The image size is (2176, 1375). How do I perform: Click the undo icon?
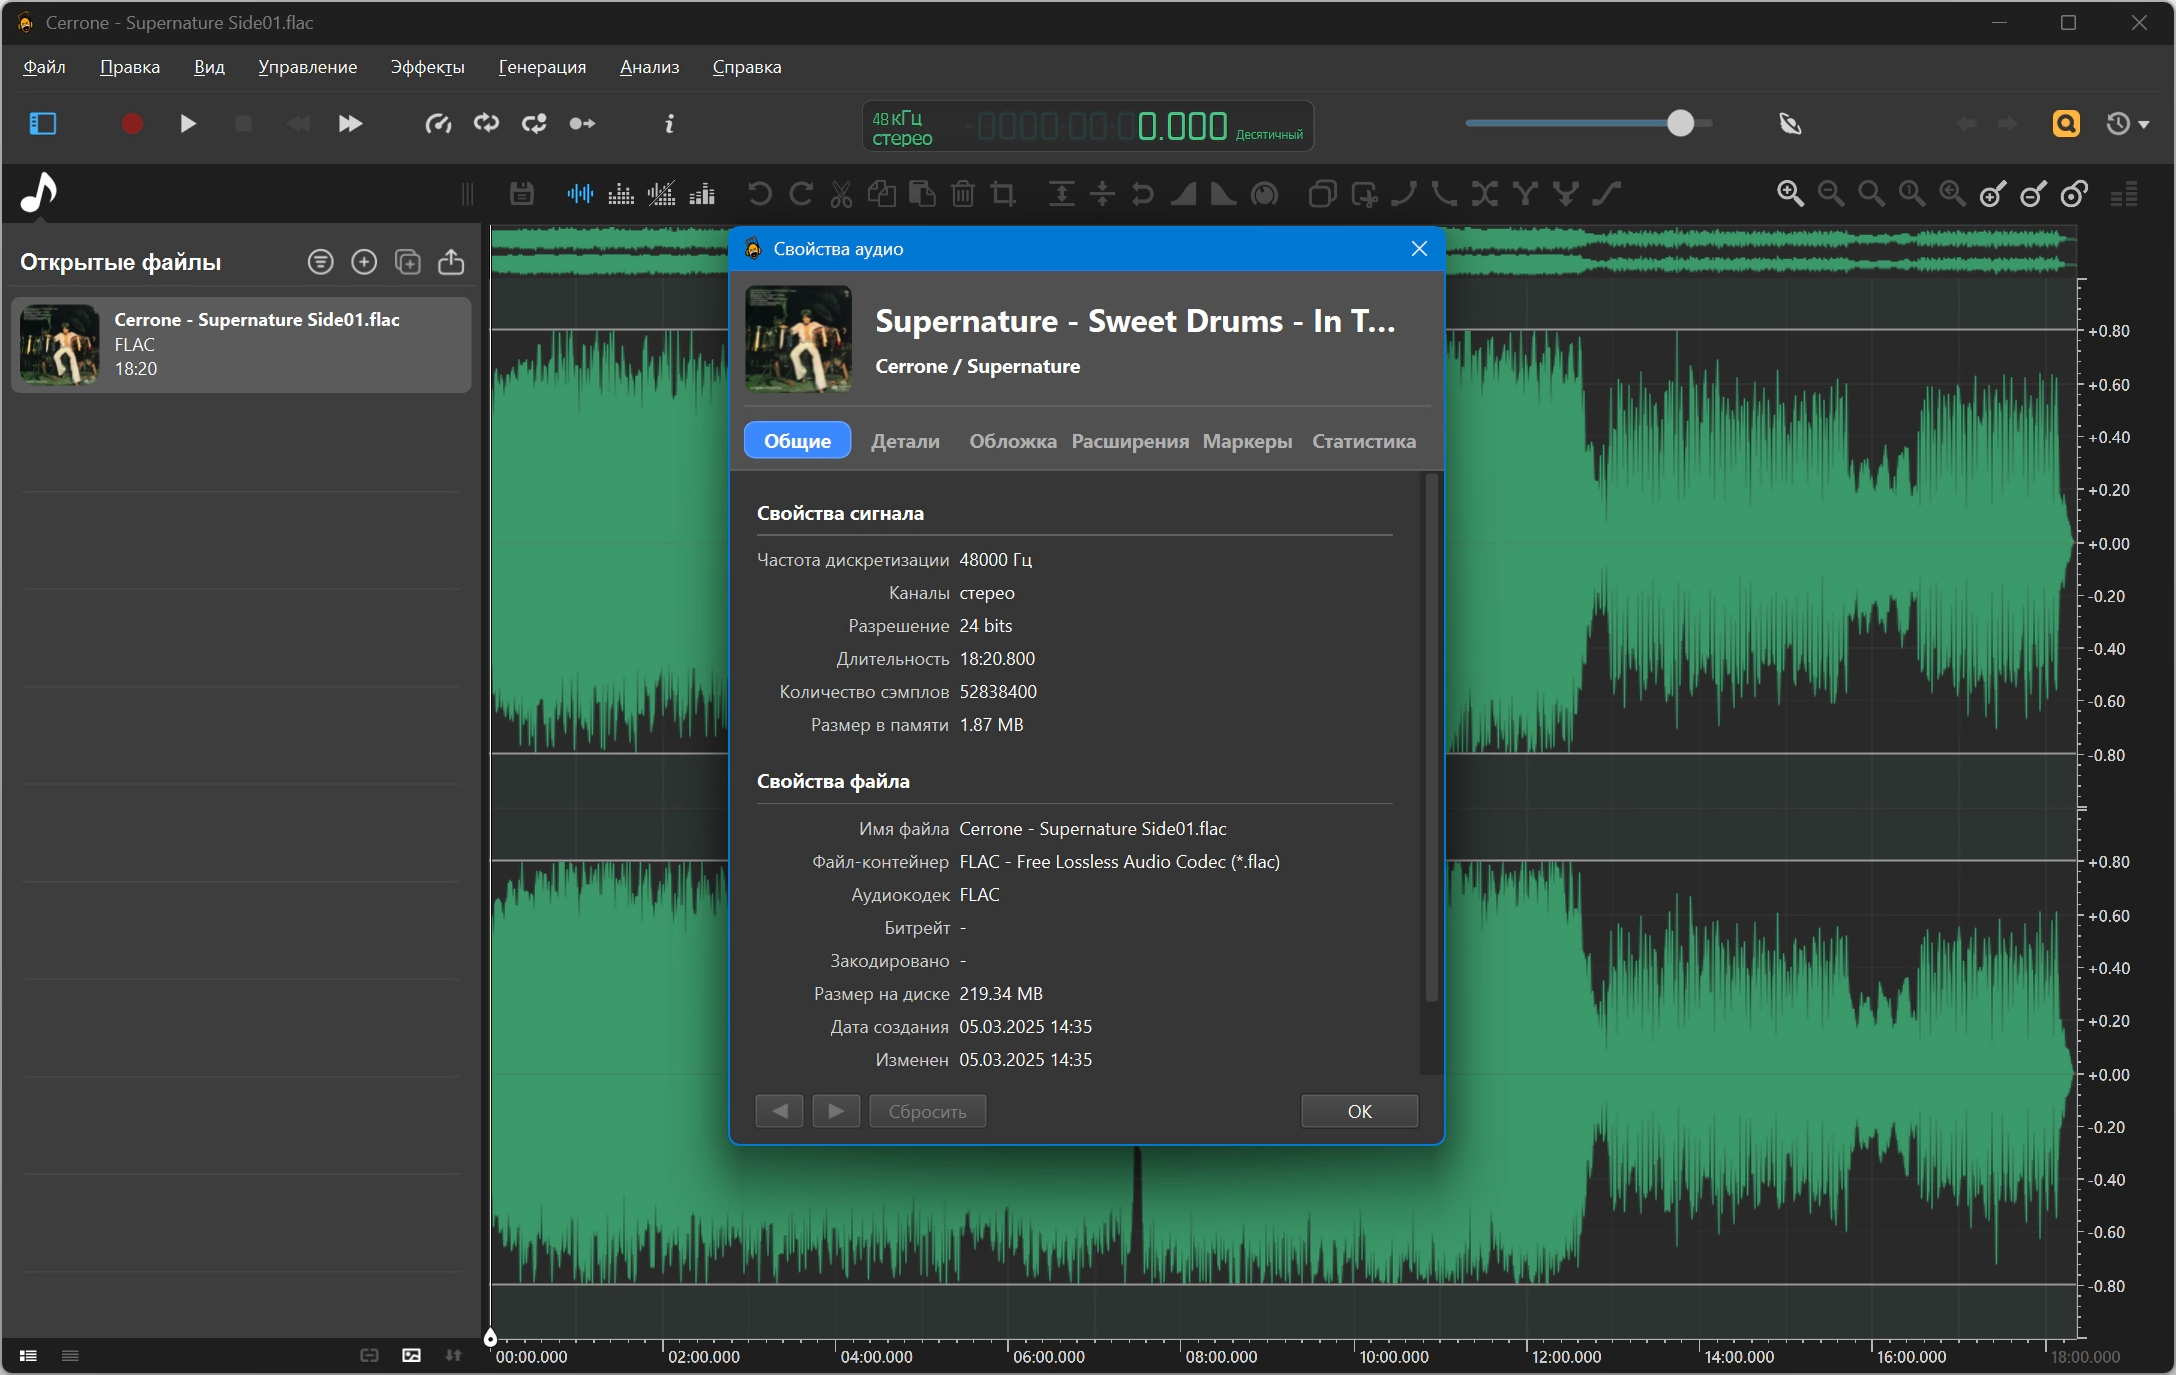point(760,194)
